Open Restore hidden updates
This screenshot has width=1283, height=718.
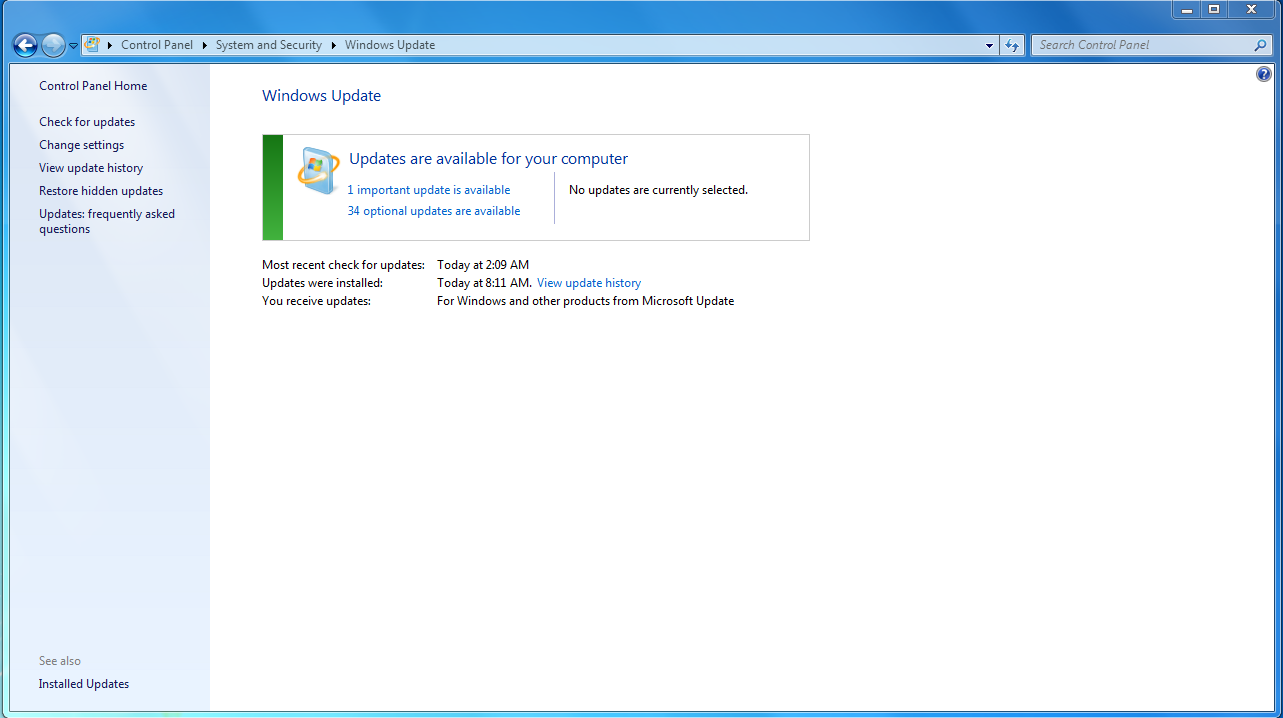pyautogui.click(x=101, y=191)
